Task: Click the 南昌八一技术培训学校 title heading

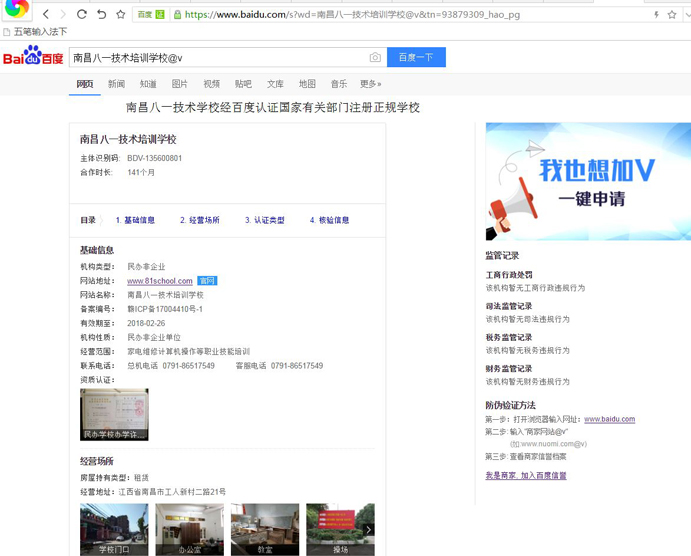Action: tap(128, 139)
